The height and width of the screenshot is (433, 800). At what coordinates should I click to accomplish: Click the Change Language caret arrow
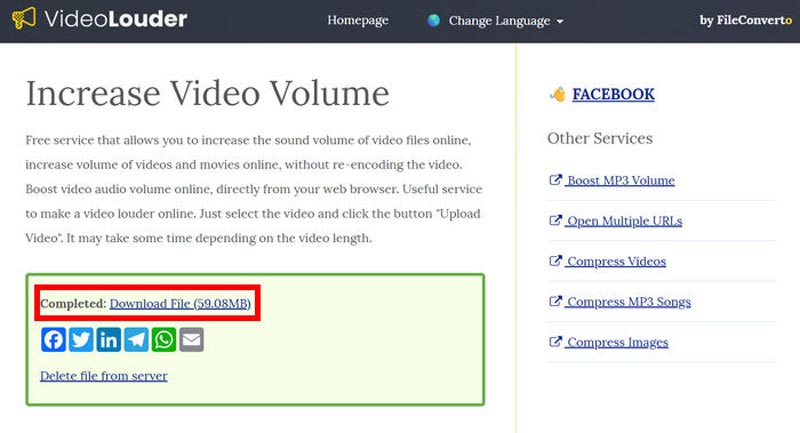560,22
